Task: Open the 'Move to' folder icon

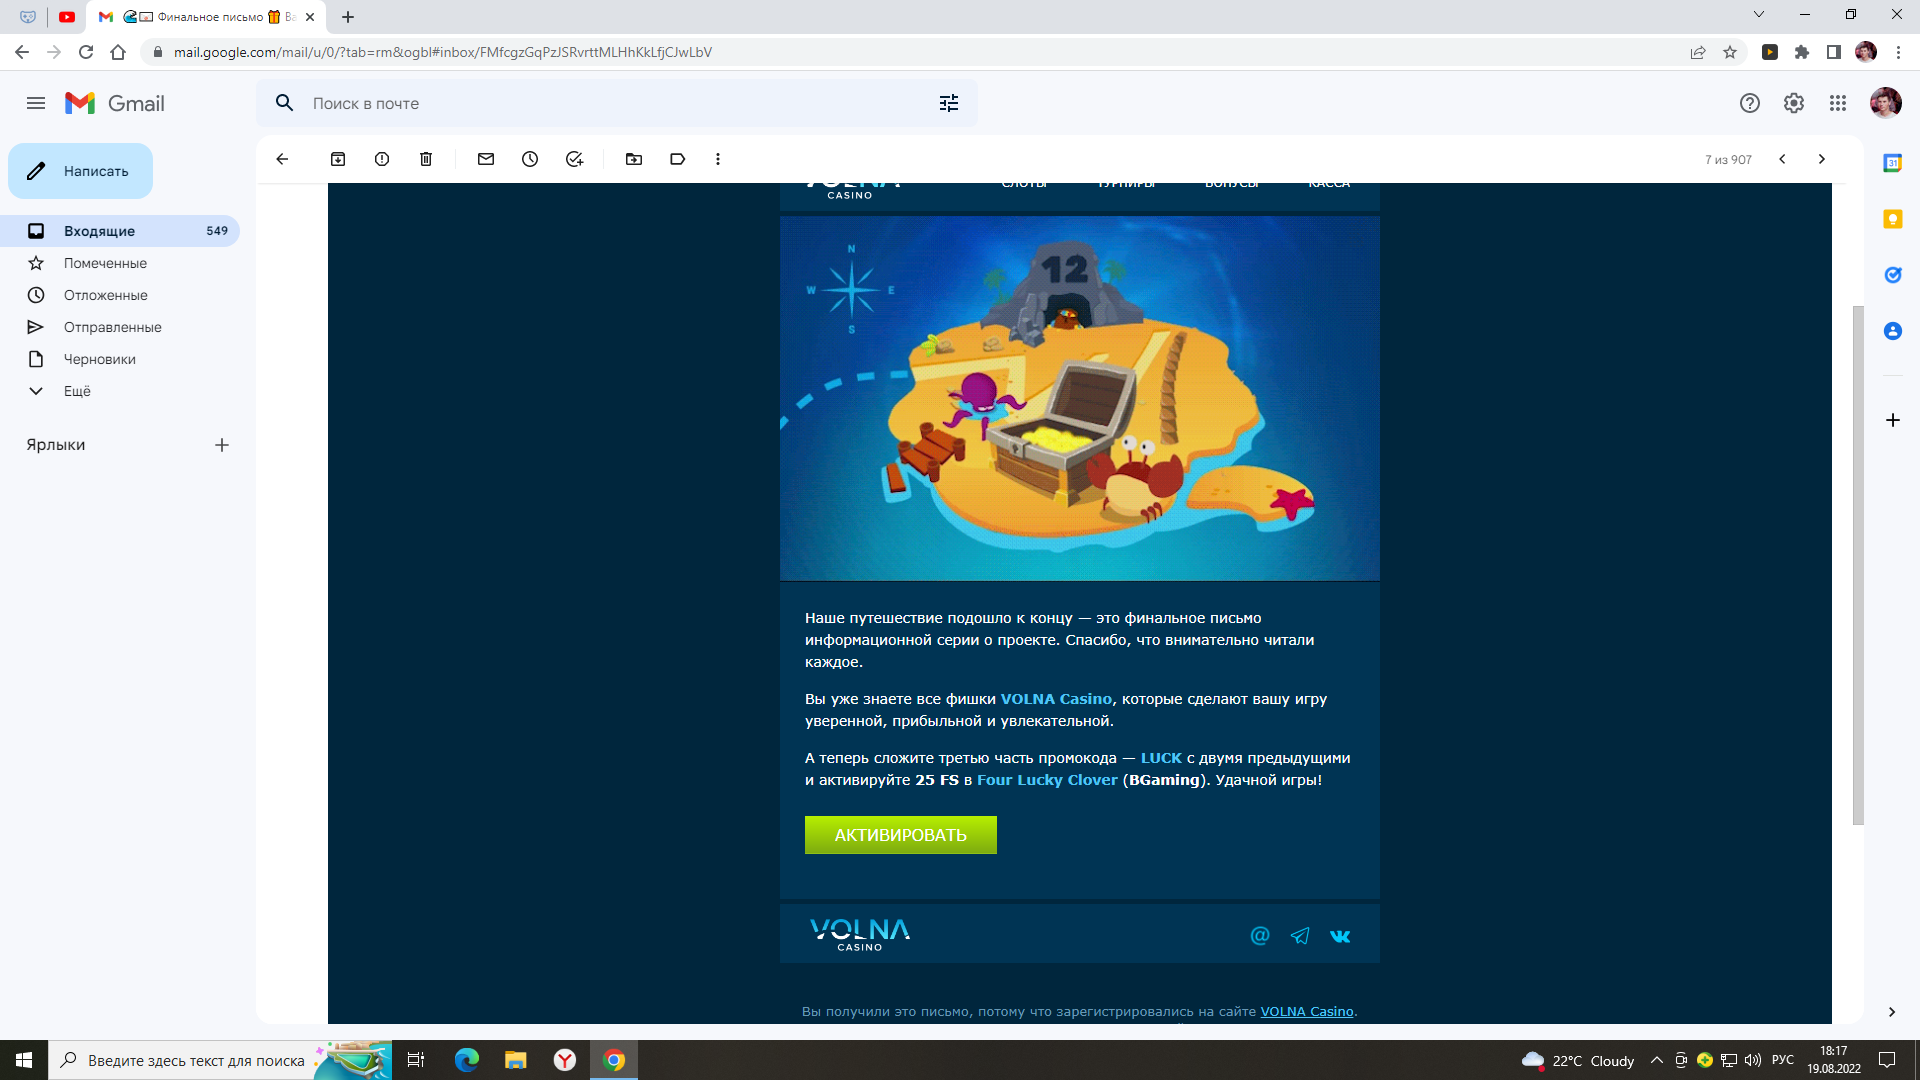Action: tap(634, 159)
